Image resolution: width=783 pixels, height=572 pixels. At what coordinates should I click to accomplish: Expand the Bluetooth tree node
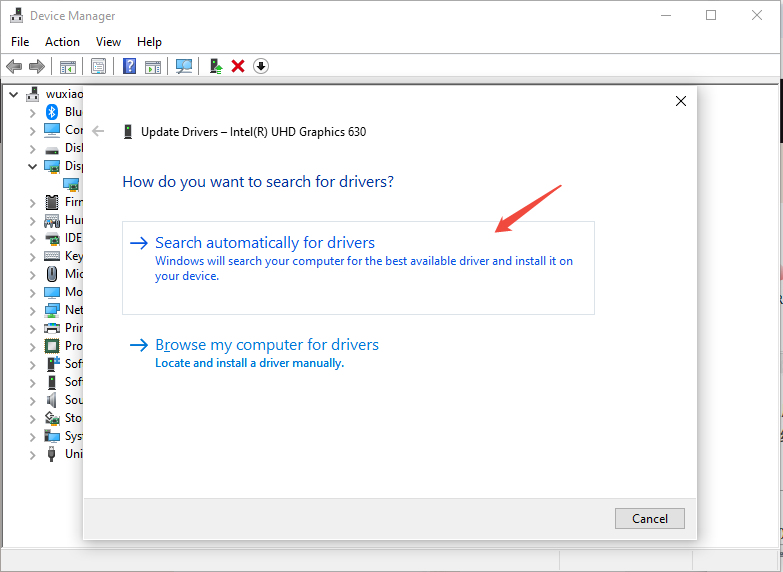[x=32, y=112]
